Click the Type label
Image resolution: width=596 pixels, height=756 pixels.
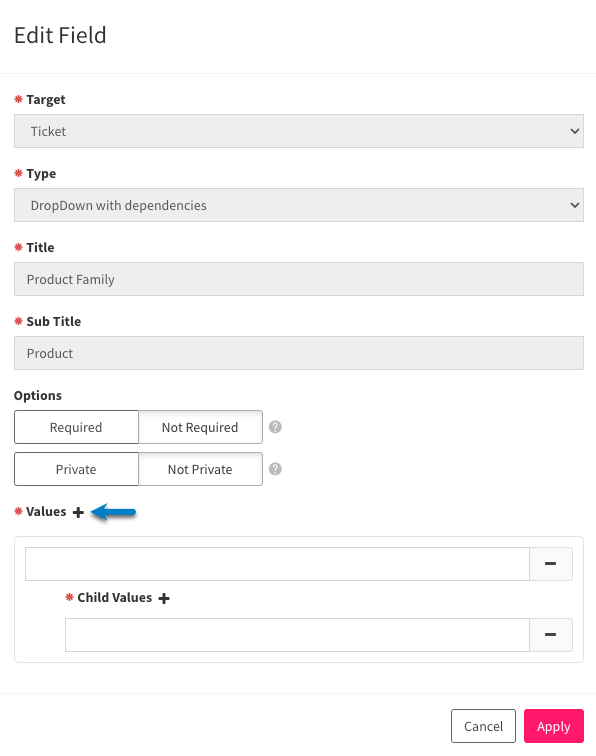41,174
